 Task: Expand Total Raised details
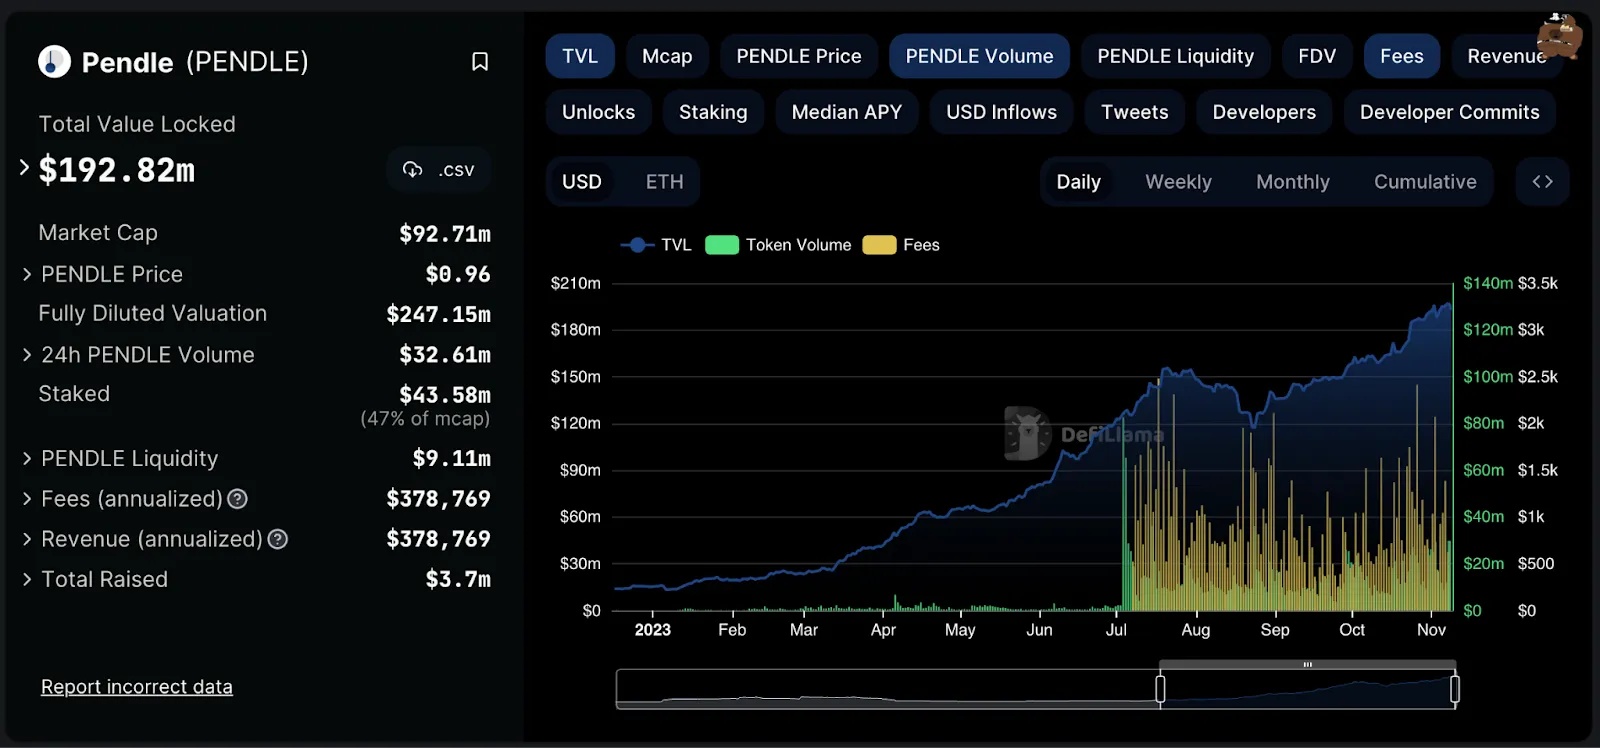[x=27, y=579]
